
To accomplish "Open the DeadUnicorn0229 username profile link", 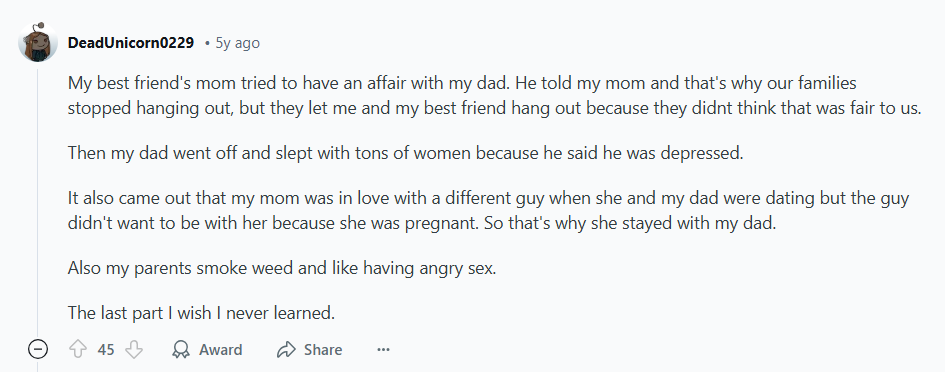I will [131, 43].
